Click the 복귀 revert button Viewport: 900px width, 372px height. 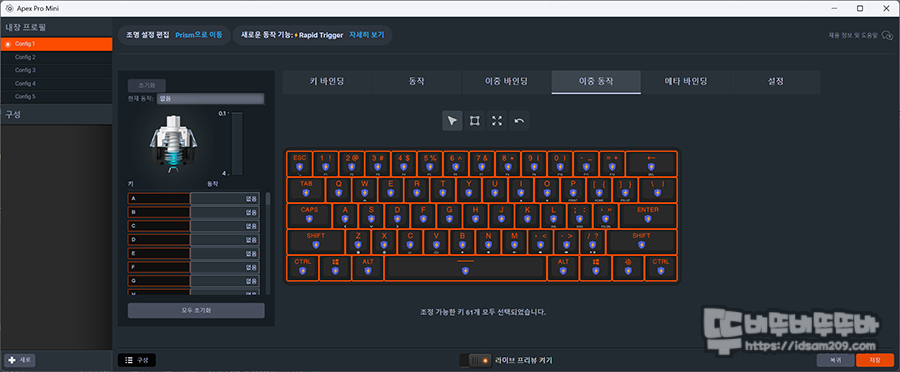coord(836,360)
